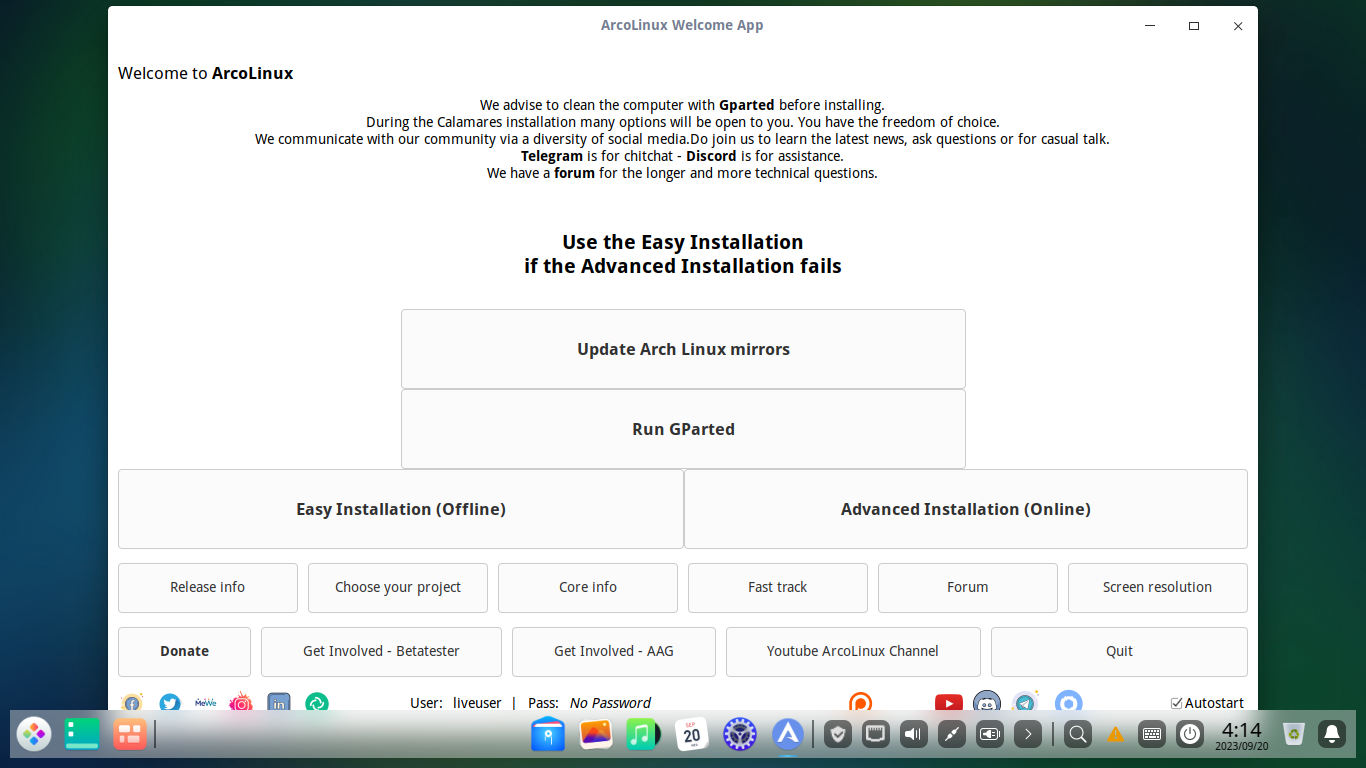This screenshot has width=1366, height=768.
Task: Open the trash bin in the dock
Action: [x=1294, y=735]
